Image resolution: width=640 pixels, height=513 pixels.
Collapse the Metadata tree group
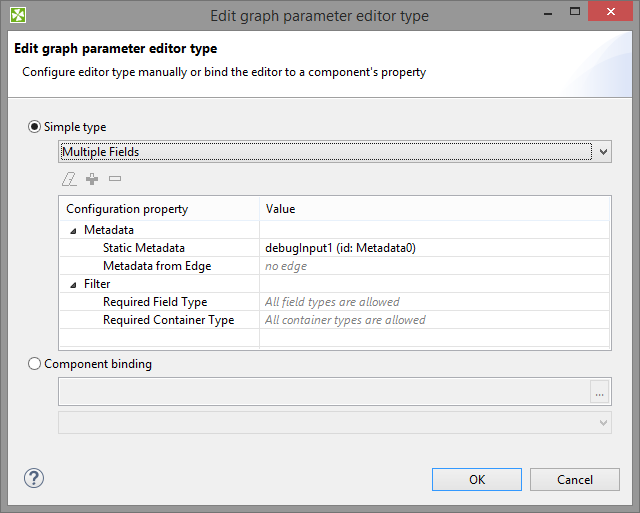coord(73,230)
